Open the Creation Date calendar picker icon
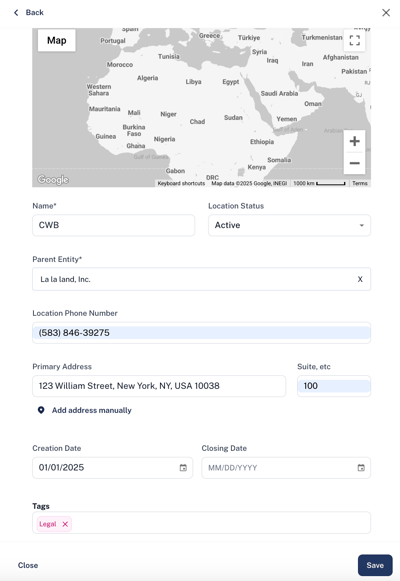Screen dimensions: 400x581 tap(183, 468)
